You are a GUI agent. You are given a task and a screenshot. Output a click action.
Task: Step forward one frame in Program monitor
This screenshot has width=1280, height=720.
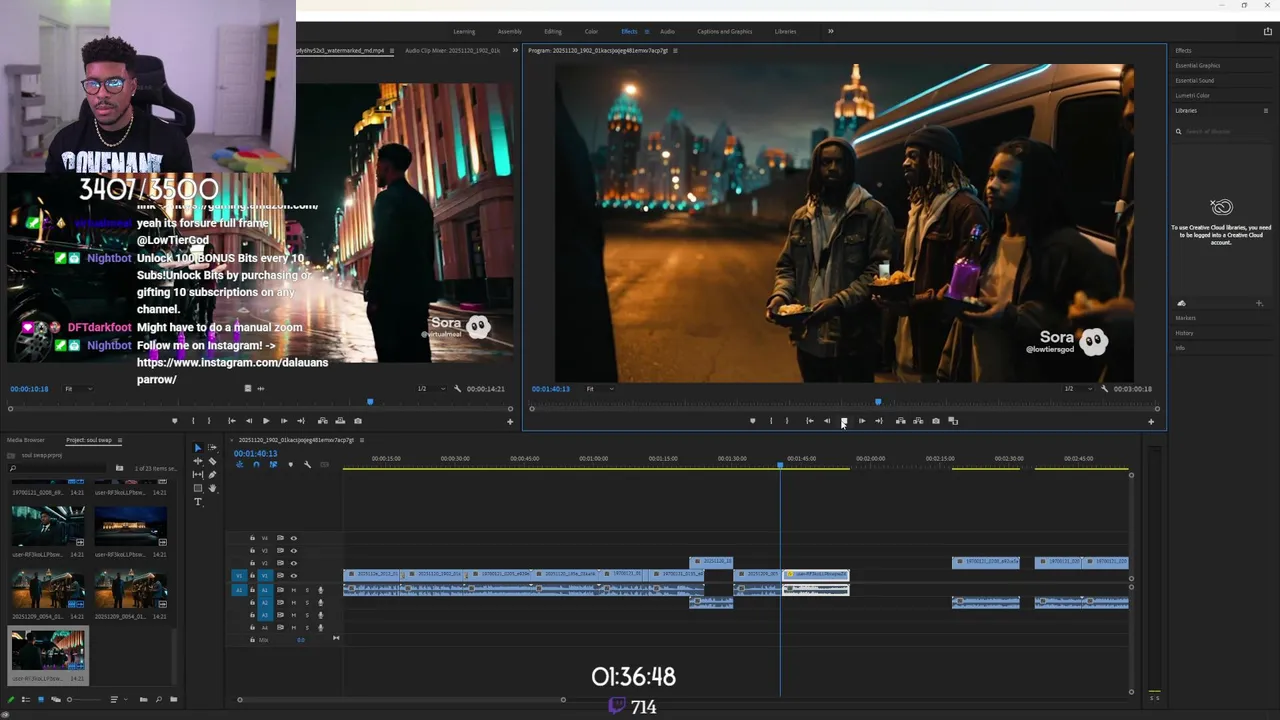pos(862,421)
